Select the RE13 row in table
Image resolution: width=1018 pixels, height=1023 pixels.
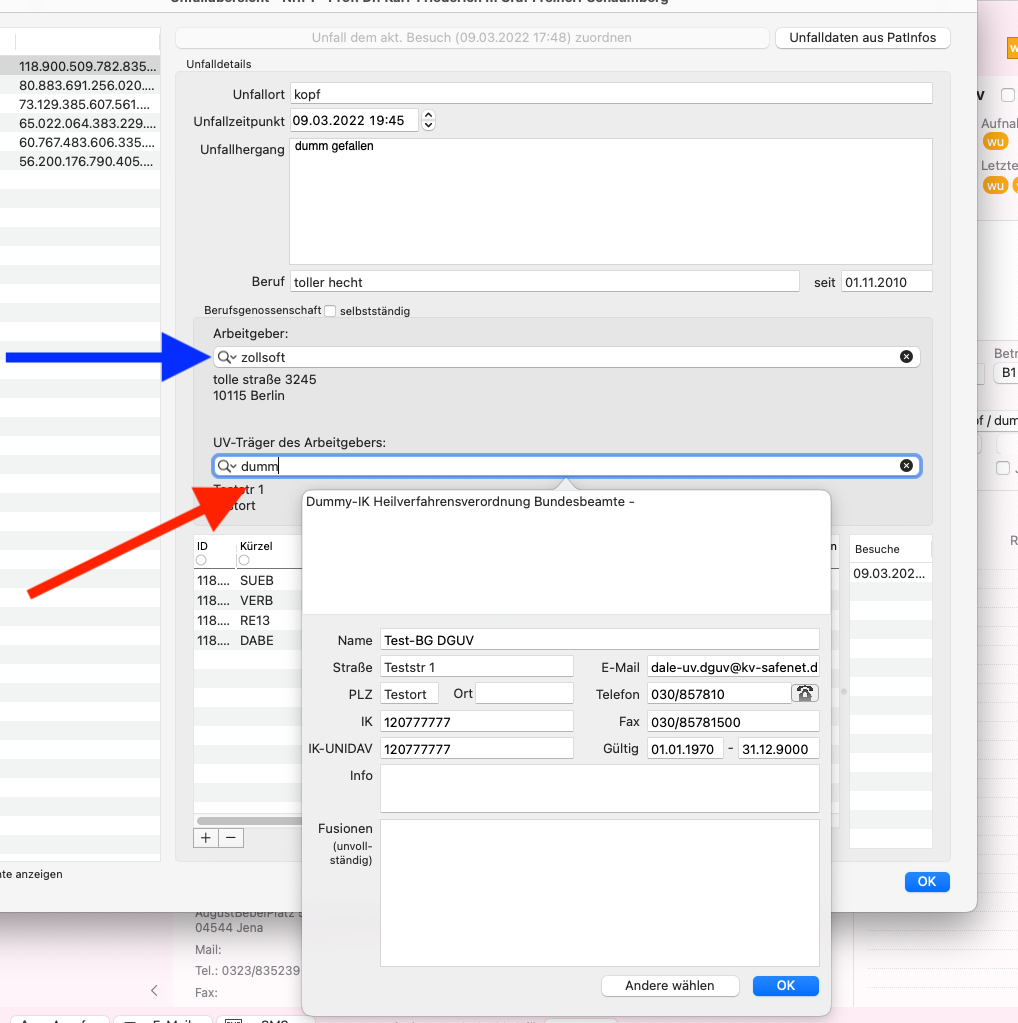pyautogui.click(x=248, y=620)
